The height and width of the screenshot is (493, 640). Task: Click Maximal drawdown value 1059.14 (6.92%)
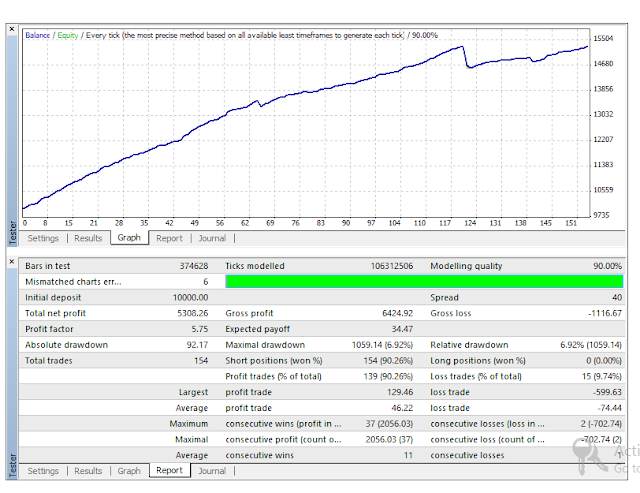click(x=382, y=345)
